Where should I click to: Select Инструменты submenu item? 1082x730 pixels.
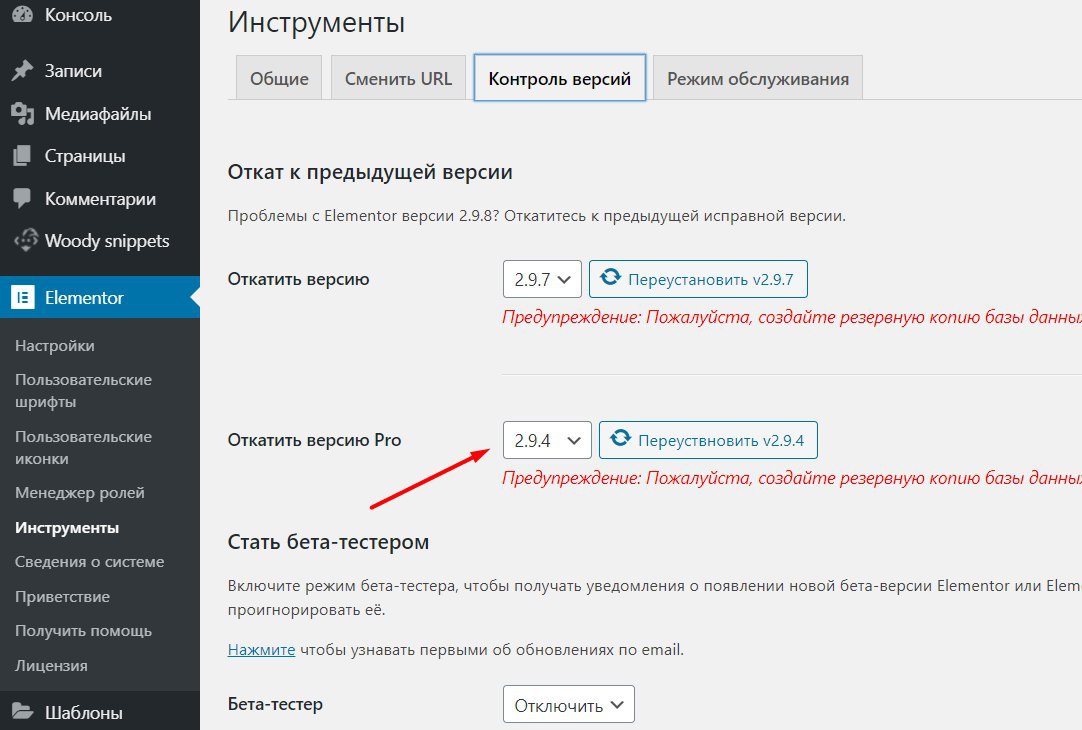click(67, 528)
